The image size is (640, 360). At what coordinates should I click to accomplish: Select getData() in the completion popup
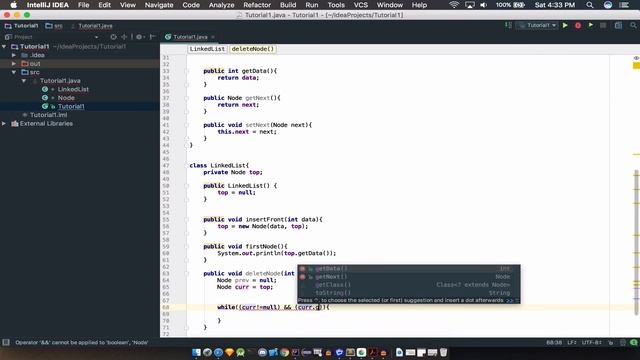409,269
